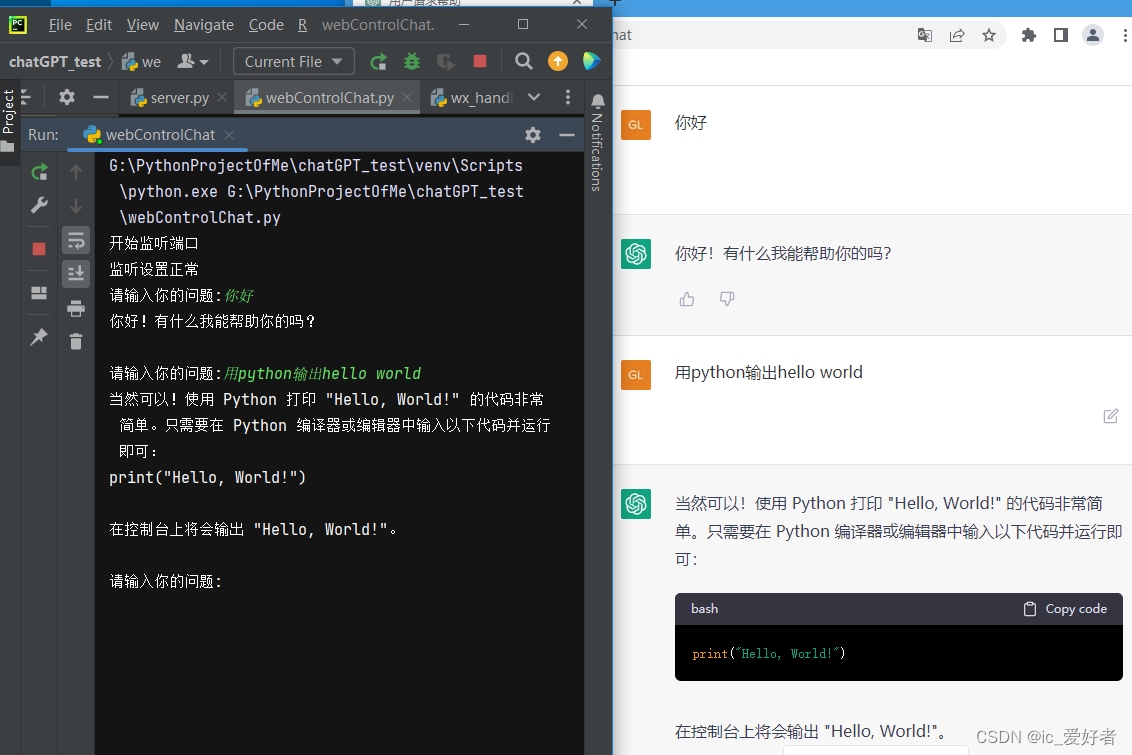Bookmark the page with the star icon

(989, 35)
